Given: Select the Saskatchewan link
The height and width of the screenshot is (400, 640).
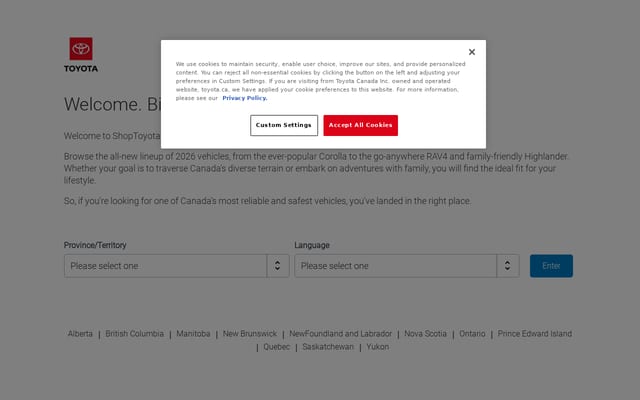Looking at the screenshot, I should pyautogui.click(x=328, y=347).
